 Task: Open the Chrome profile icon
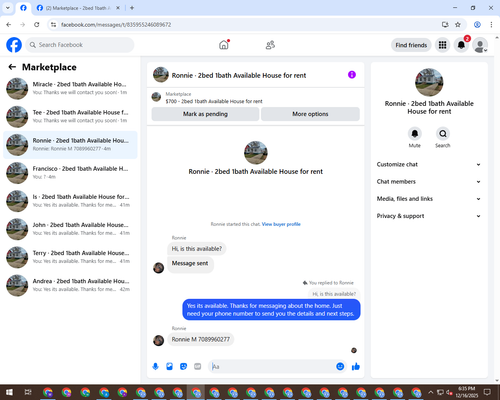pos(477,25)
